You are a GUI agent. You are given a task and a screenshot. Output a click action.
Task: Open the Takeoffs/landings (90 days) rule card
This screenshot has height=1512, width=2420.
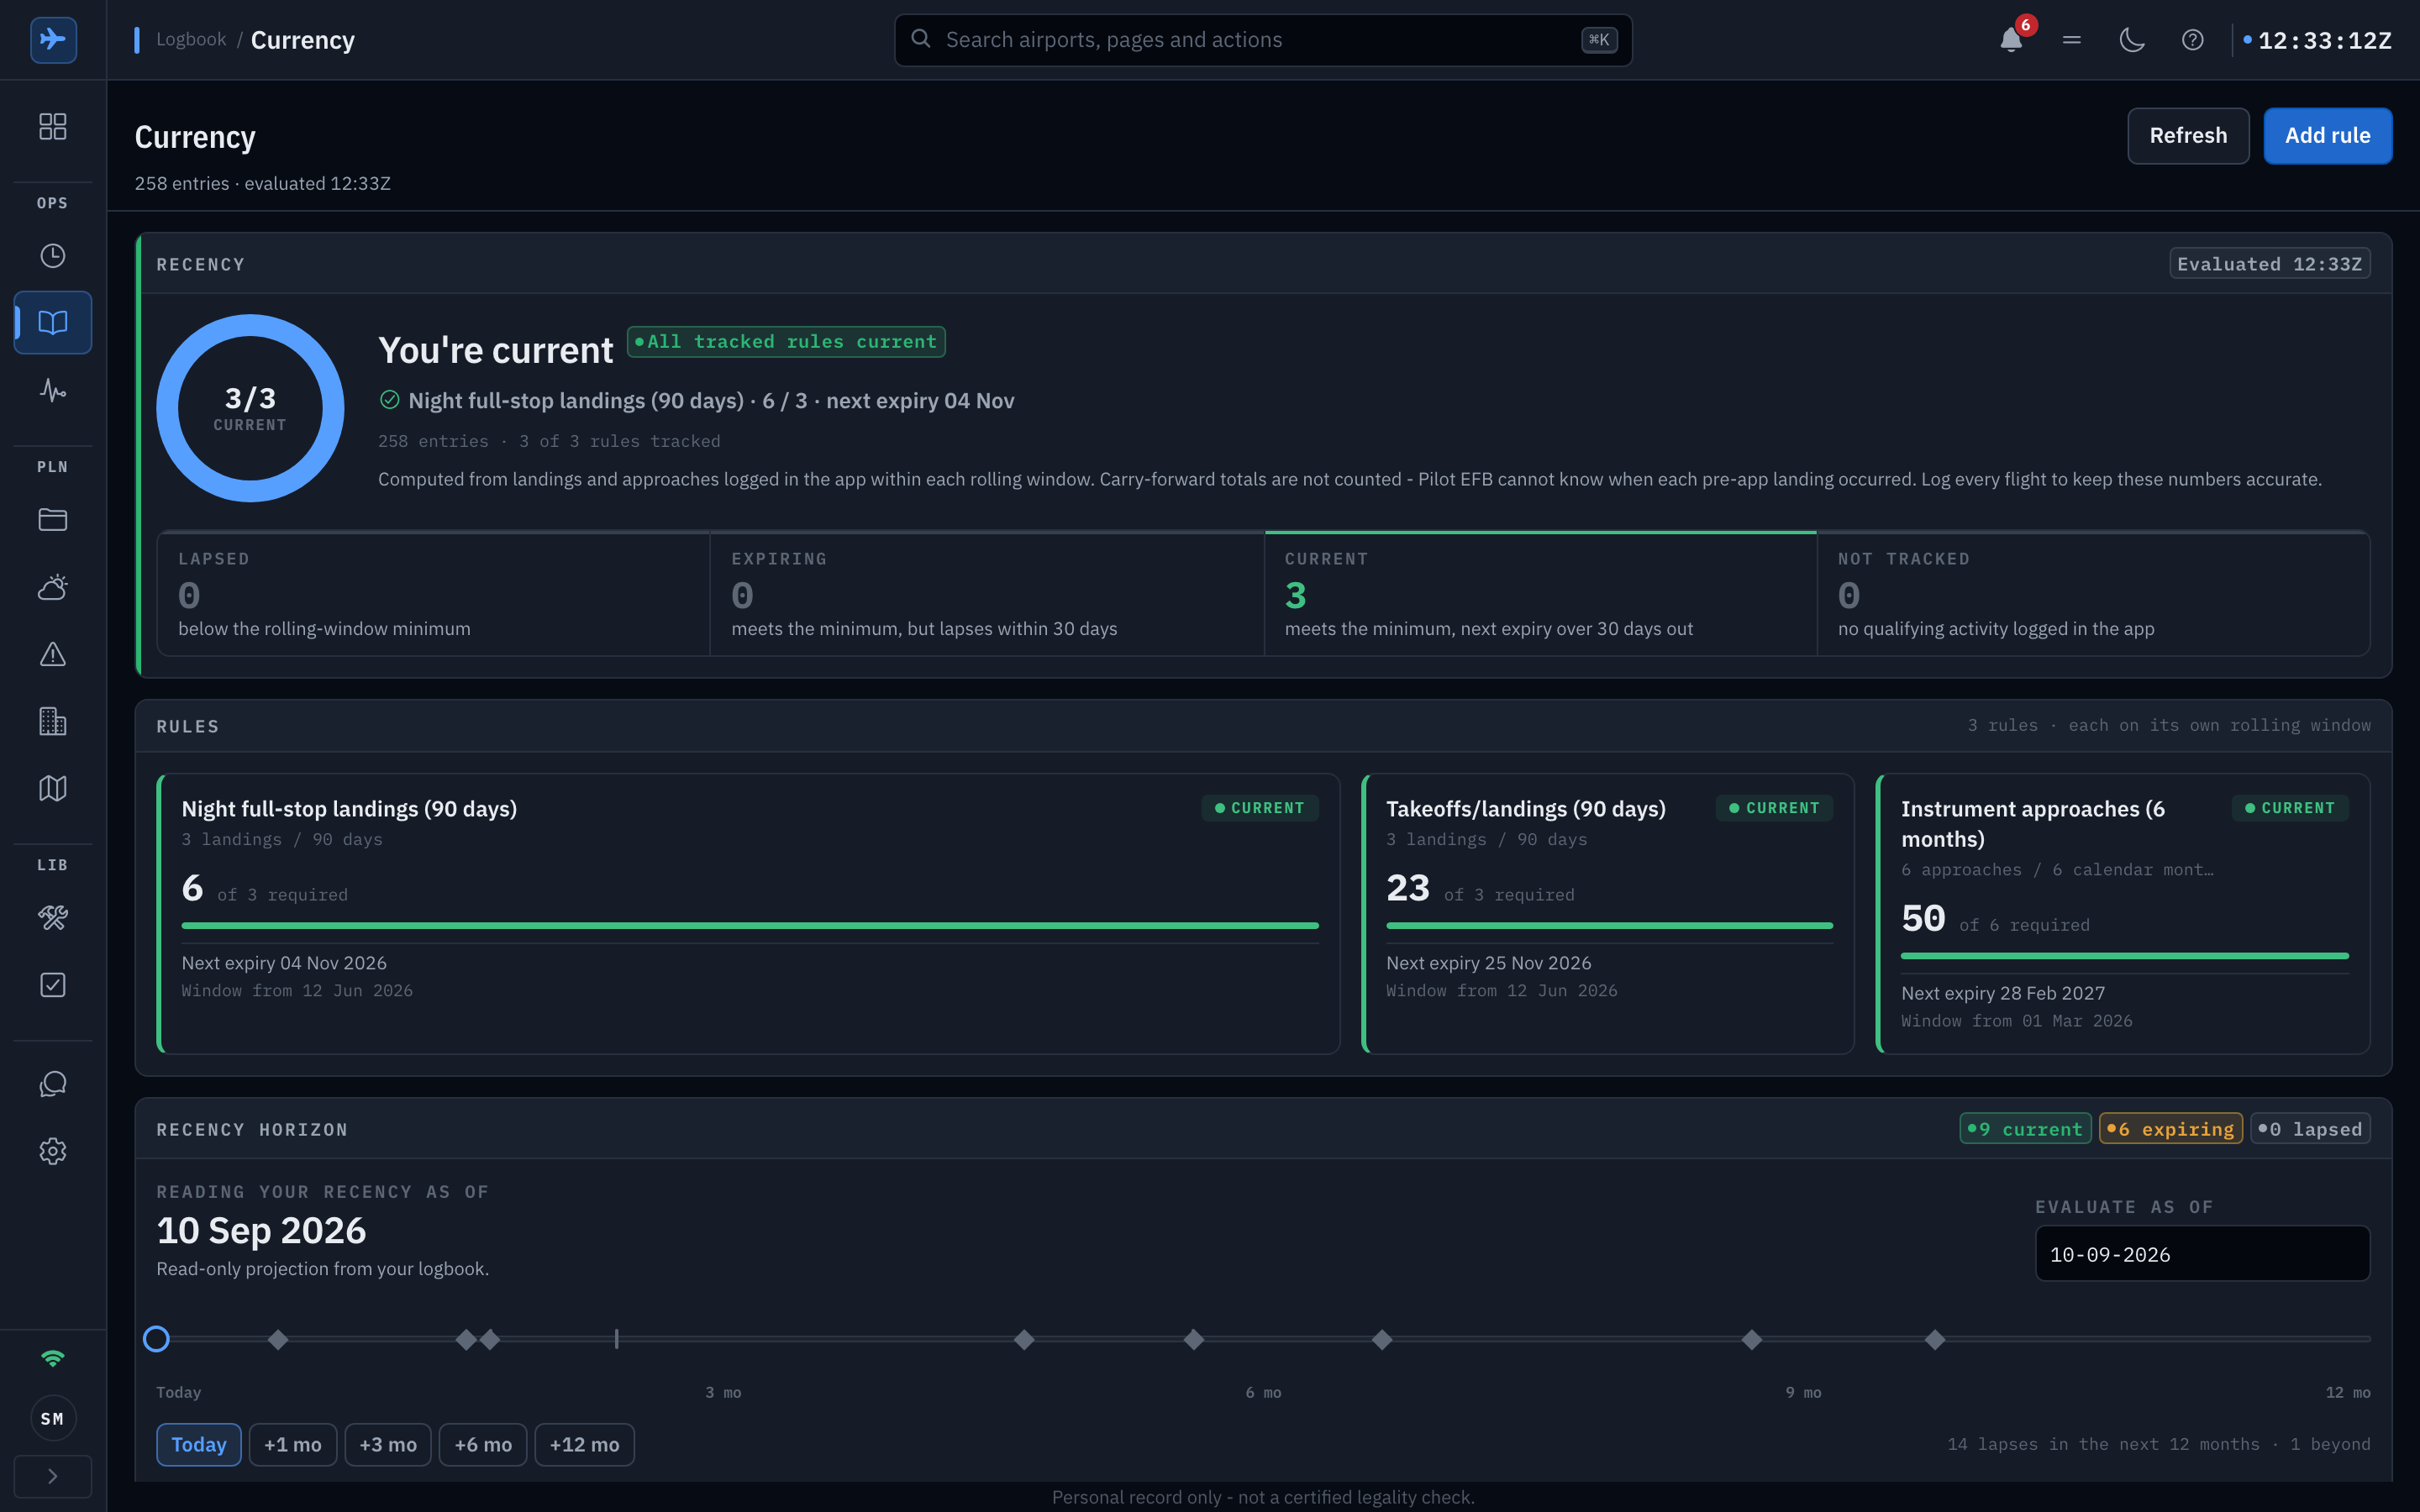pos(1608,913)
